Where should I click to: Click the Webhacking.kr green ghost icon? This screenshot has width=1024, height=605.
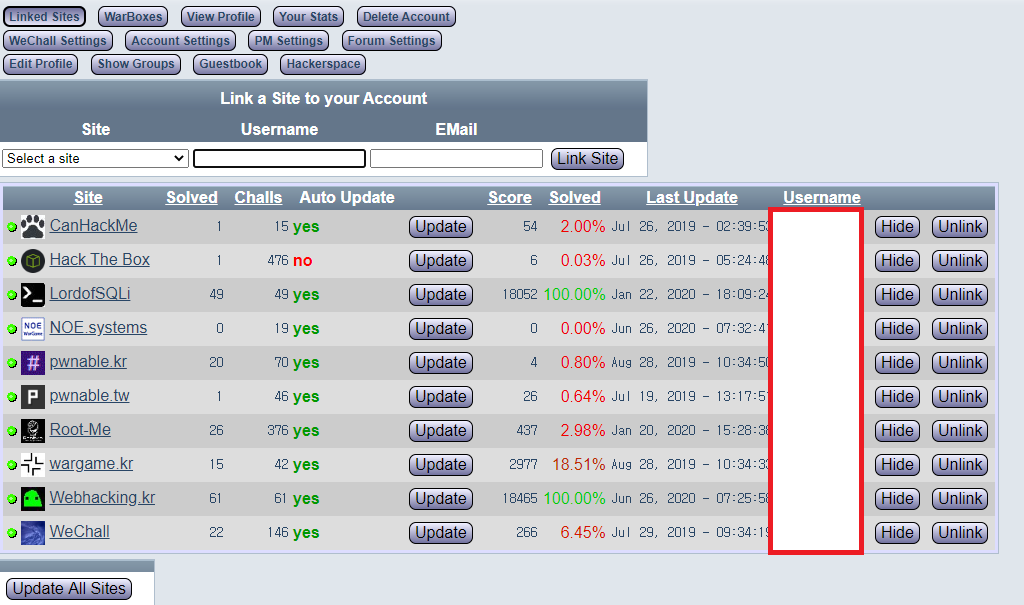33,499
